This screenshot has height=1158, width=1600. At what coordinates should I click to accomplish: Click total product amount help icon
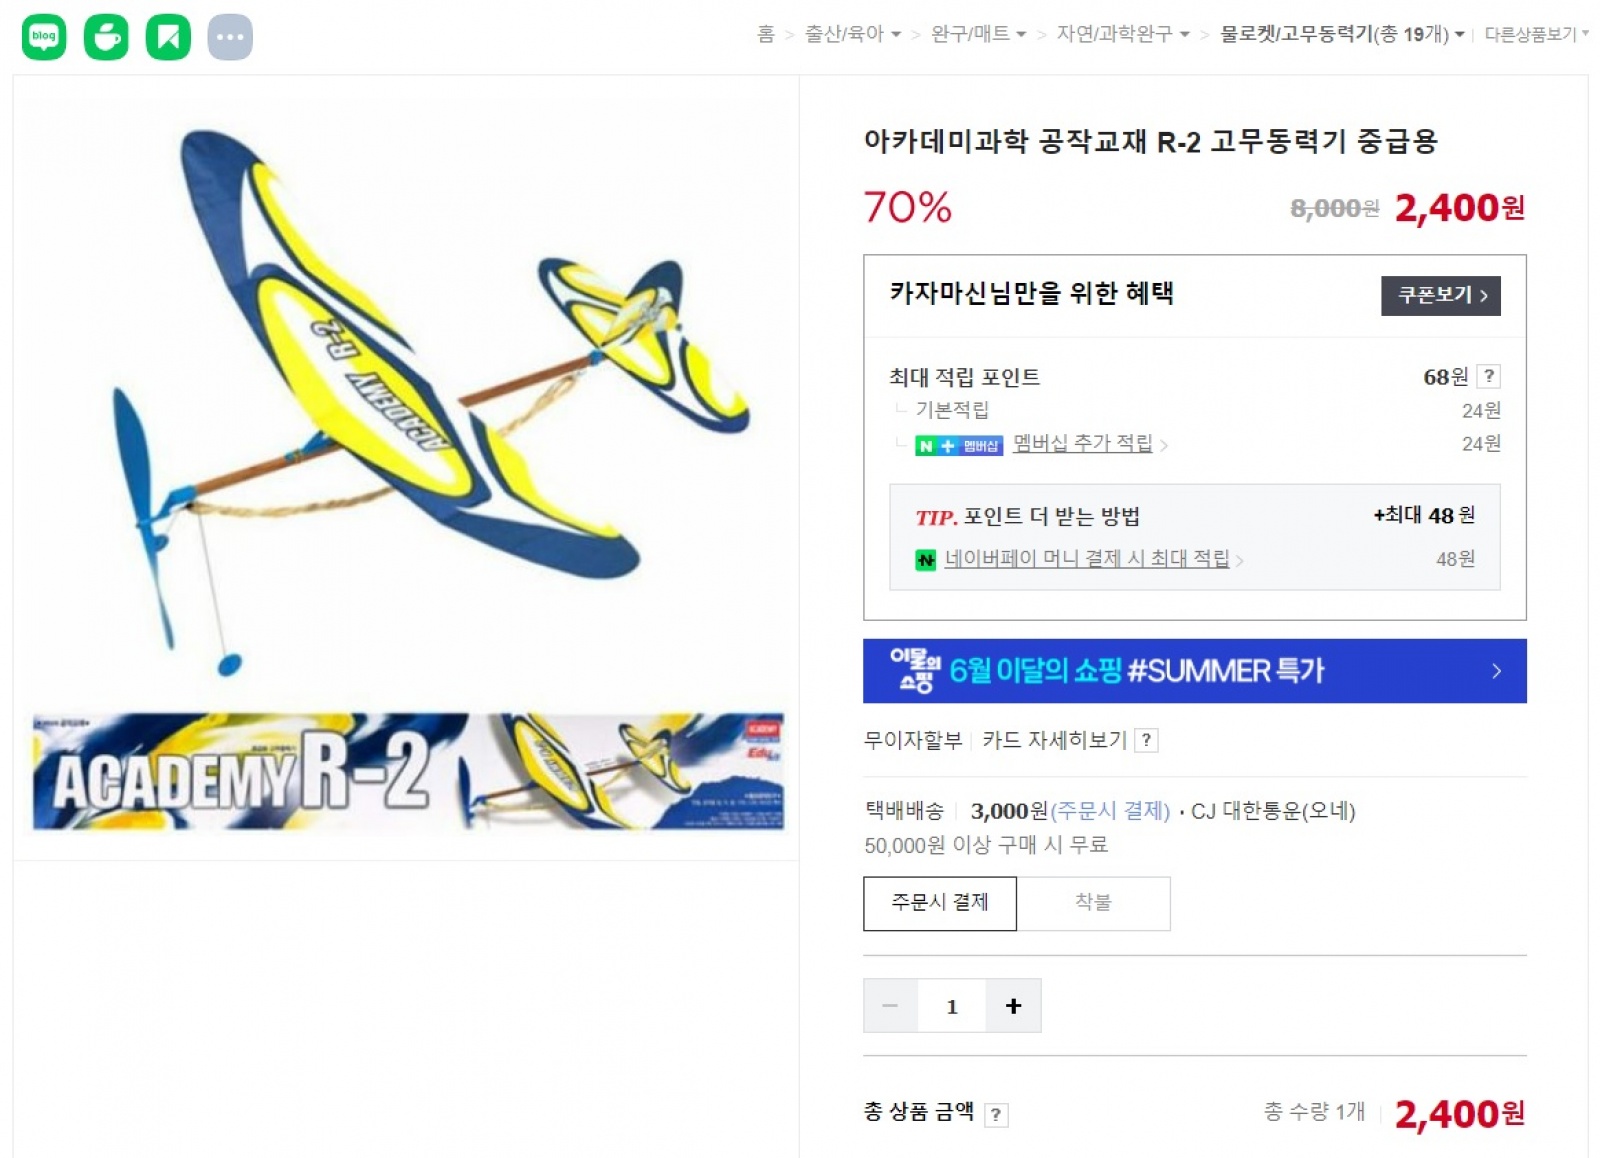(x=996, y=1114)
